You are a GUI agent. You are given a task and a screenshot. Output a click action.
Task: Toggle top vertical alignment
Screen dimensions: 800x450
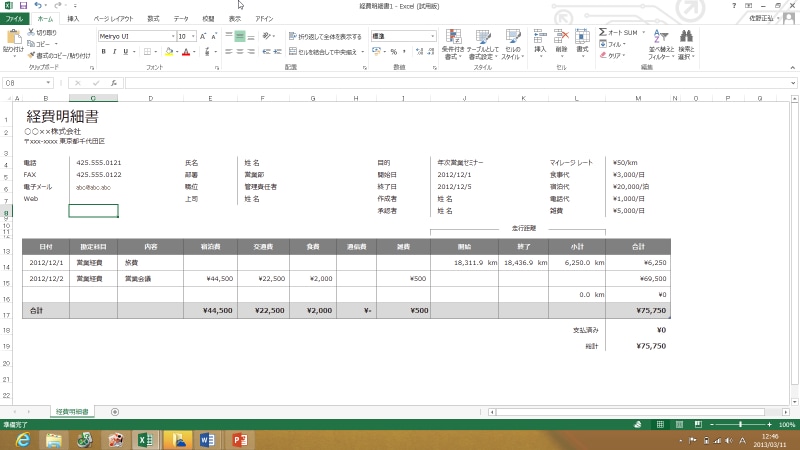coord(229,36)
